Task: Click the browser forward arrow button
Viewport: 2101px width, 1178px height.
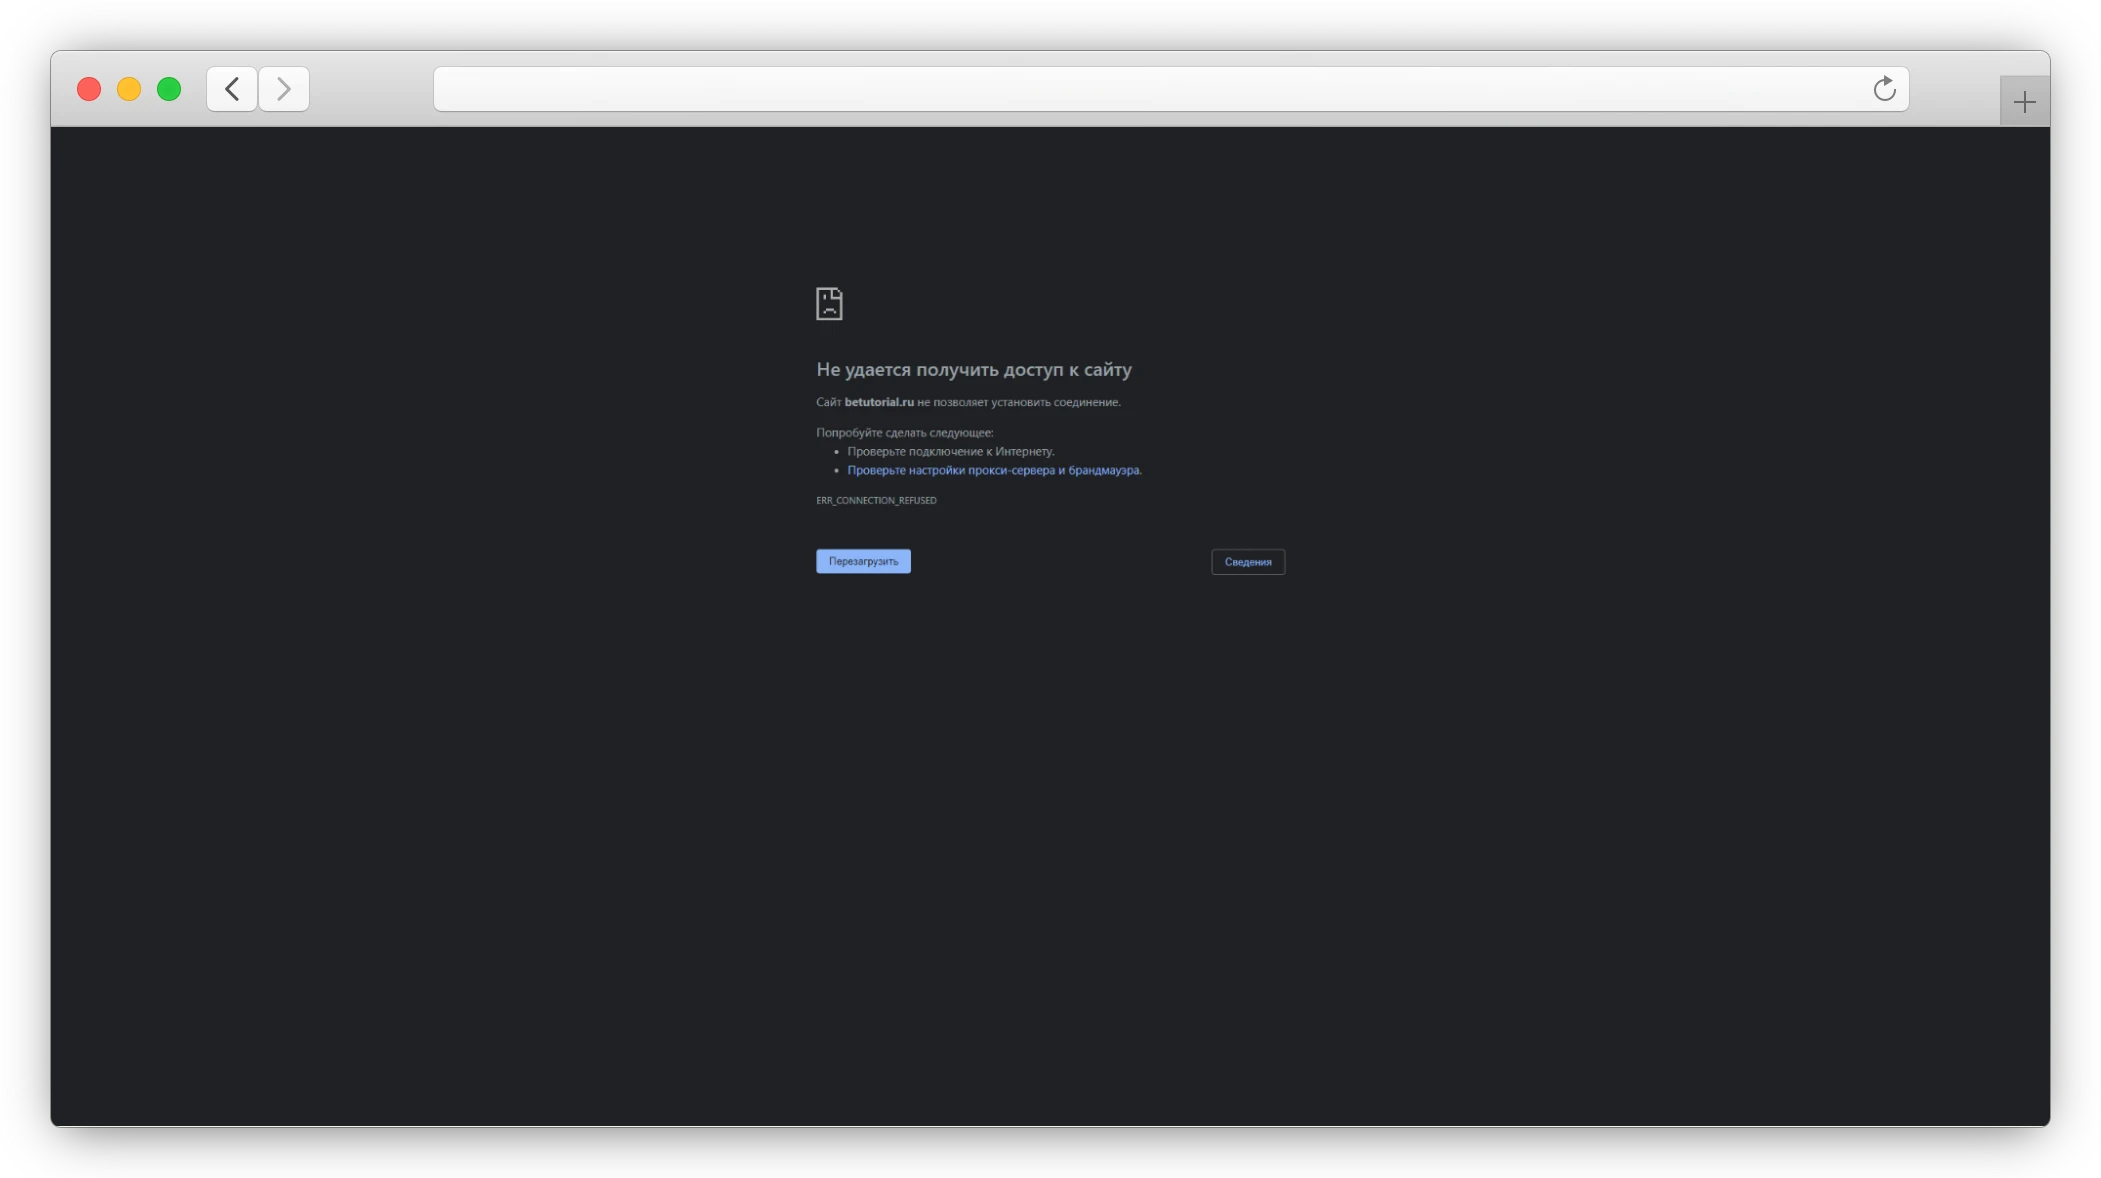Action: [284, 89]
